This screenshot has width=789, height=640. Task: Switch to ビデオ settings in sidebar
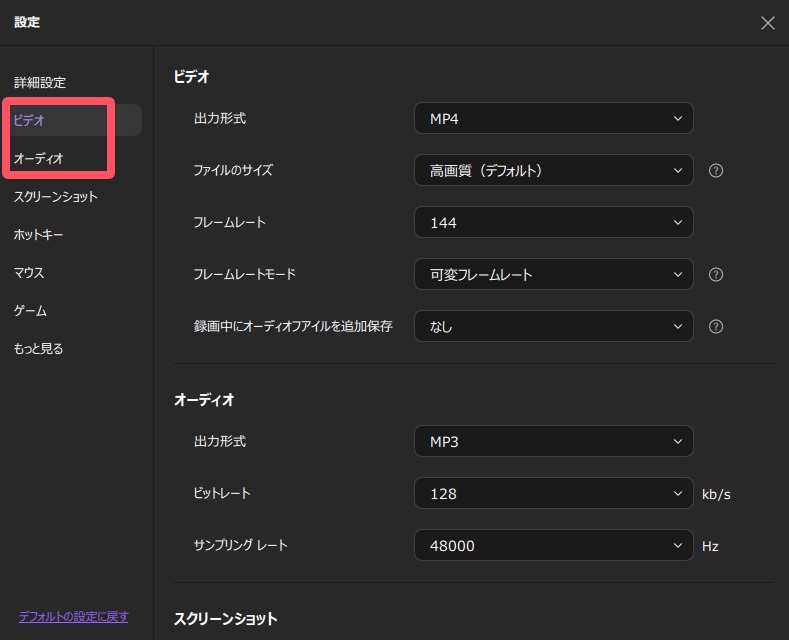pyautogui.click(x=30, y=121)
